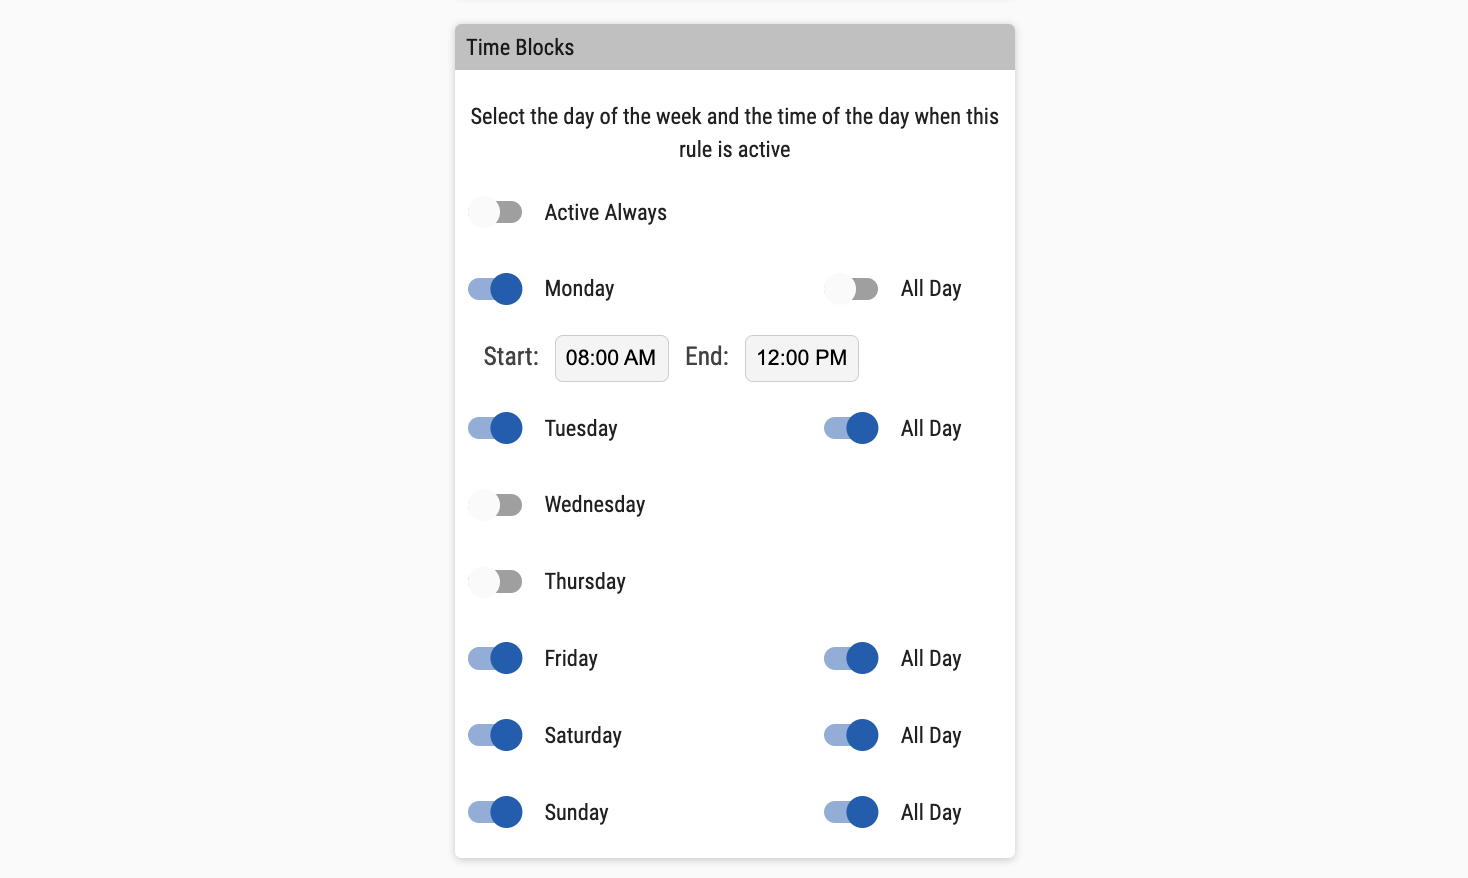Disable the Tuesday toggle
The image size is (1468, 878).
point(495,428)
